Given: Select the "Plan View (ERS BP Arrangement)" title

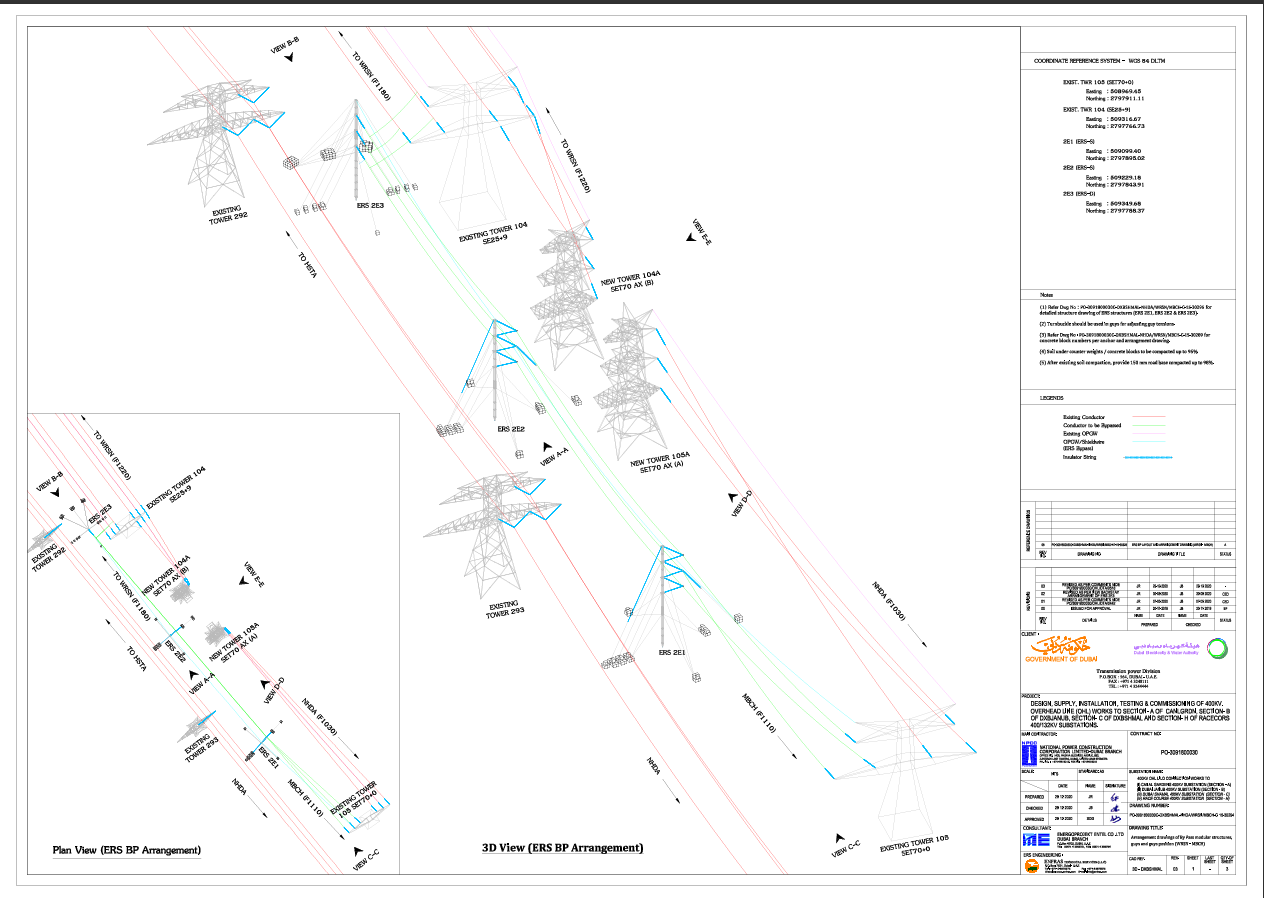Looking at the screenshot, I should [x=126, y=851].
